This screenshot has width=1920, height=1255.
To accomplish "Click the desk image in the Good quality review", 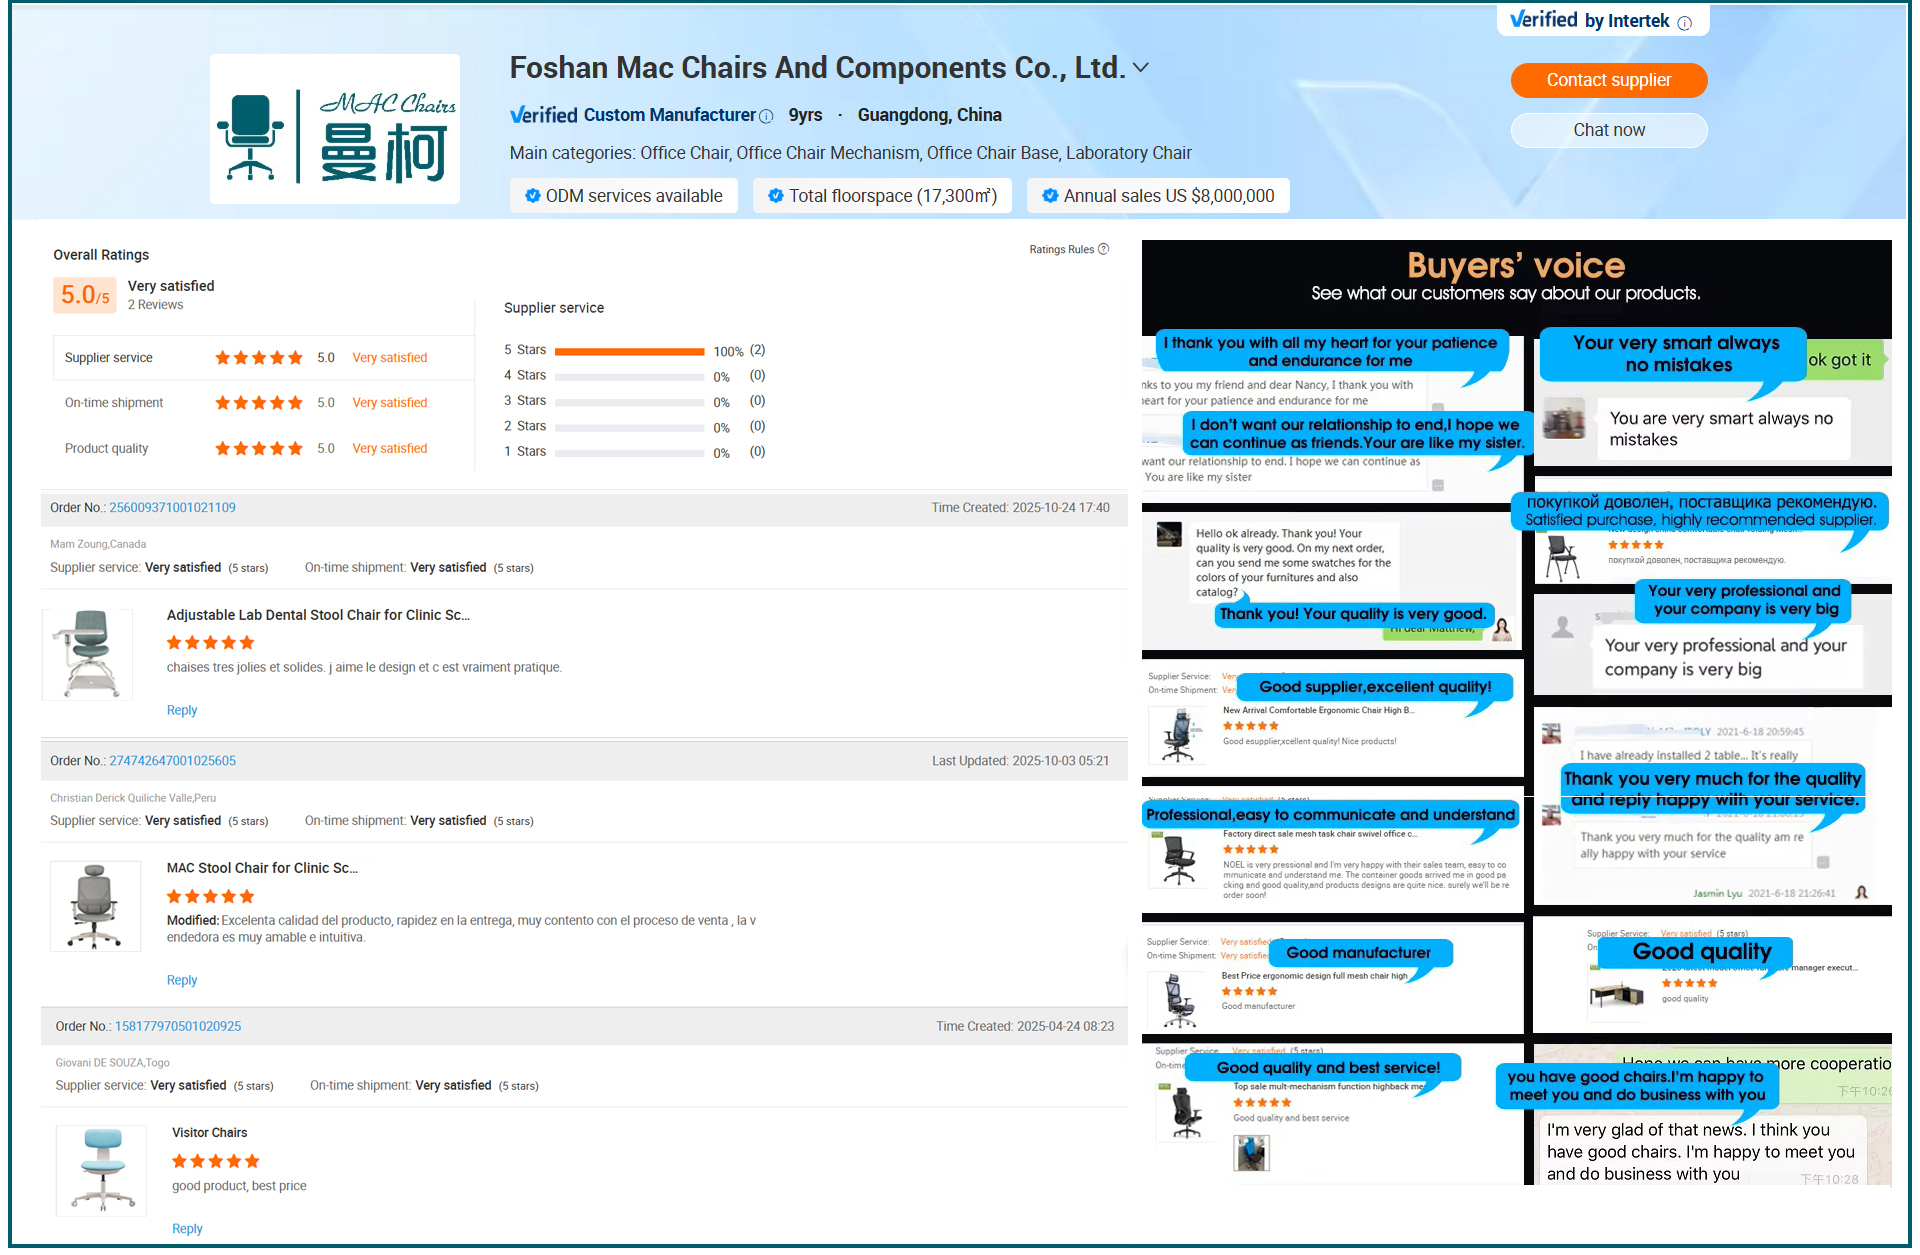I will point(1617,994).
